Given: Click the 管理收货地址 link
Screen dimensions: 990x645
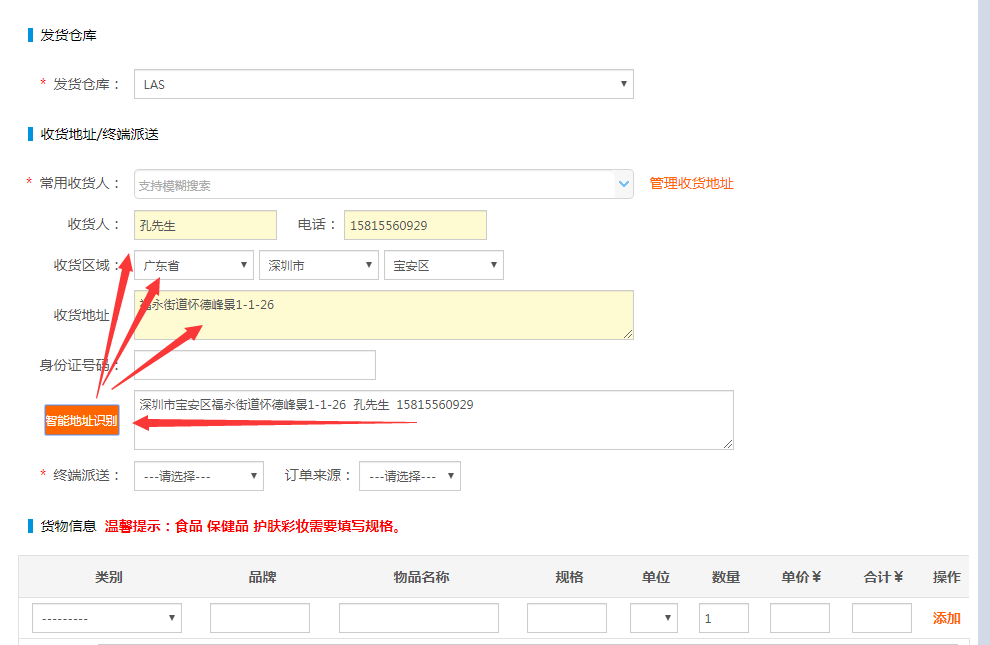Looking at the screenshot, I should pos(691,184).
